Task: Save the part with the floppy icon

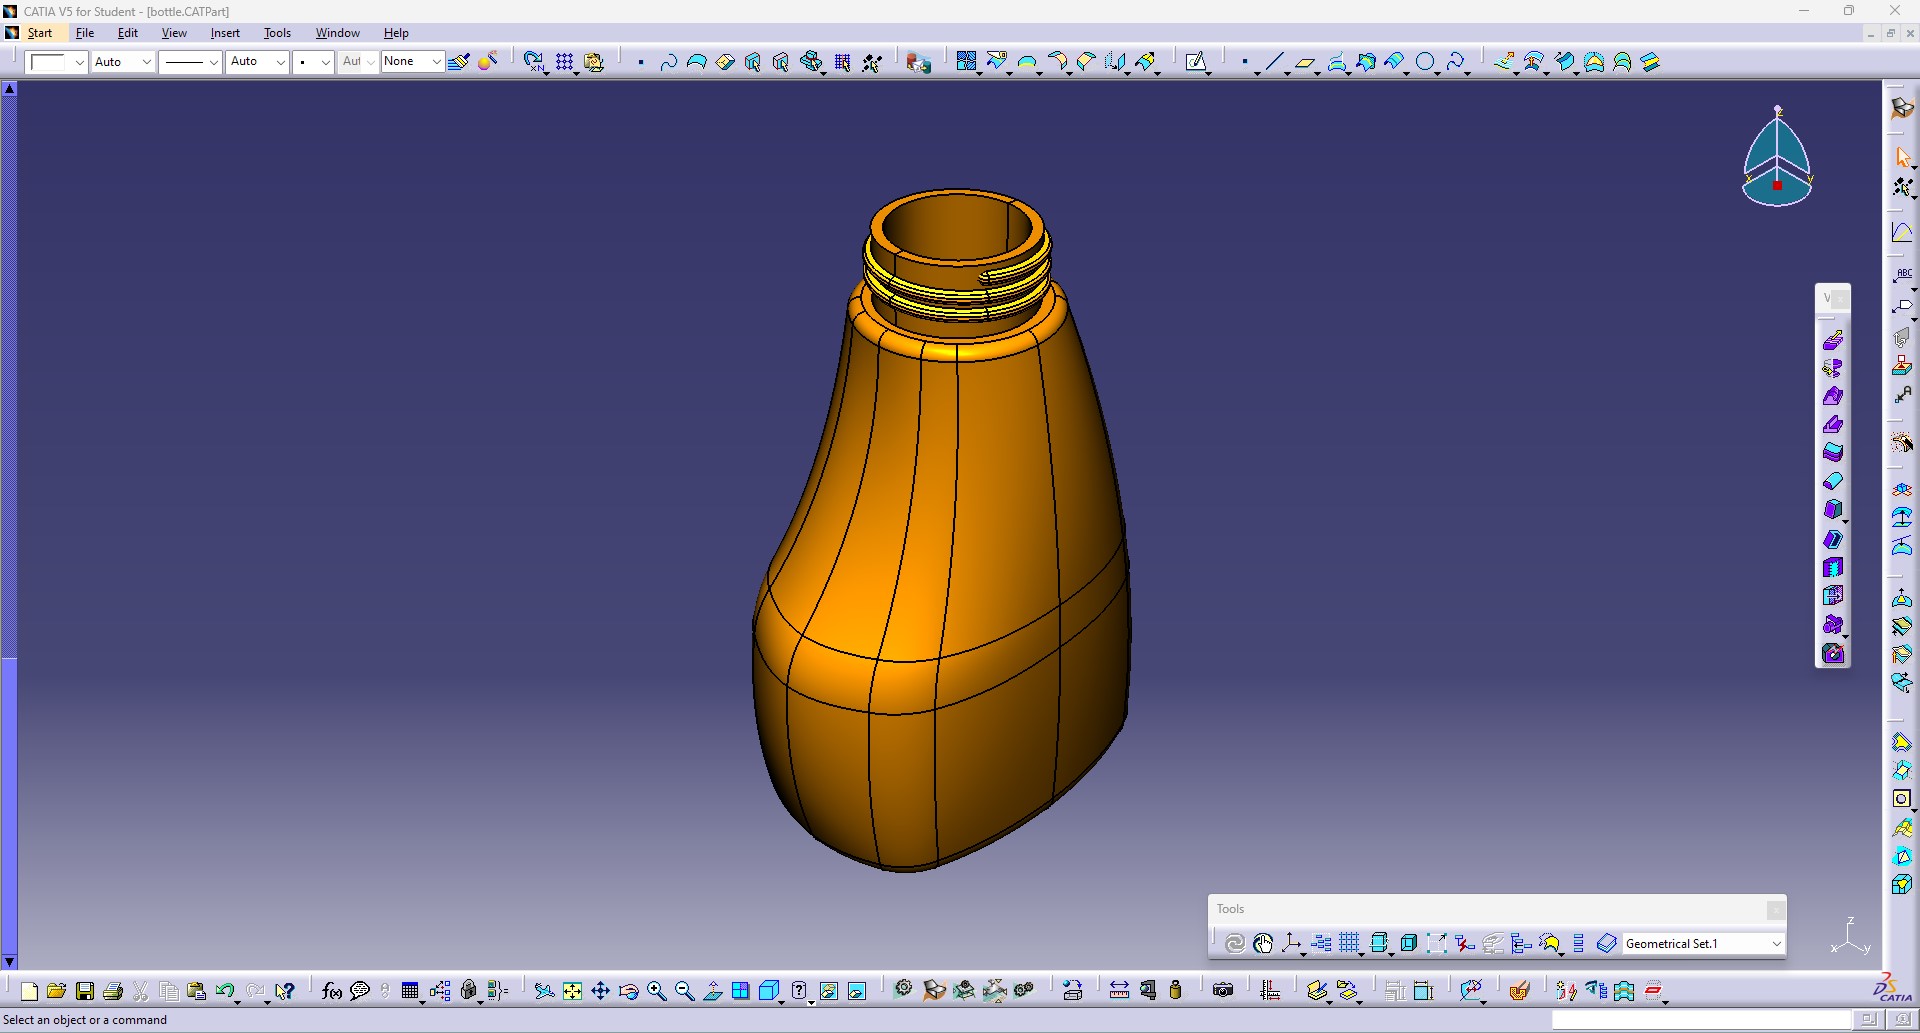Action: pyautogui.click(x=85, y=991)
